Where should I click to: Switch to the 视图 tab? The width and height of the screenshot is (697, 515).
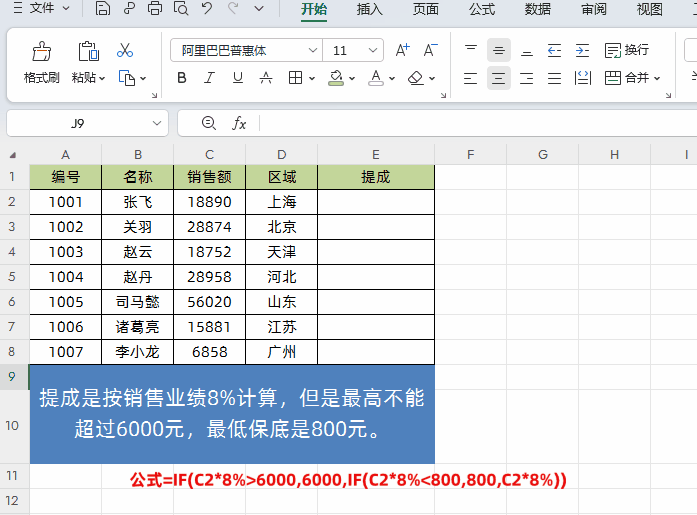[650, 9]
